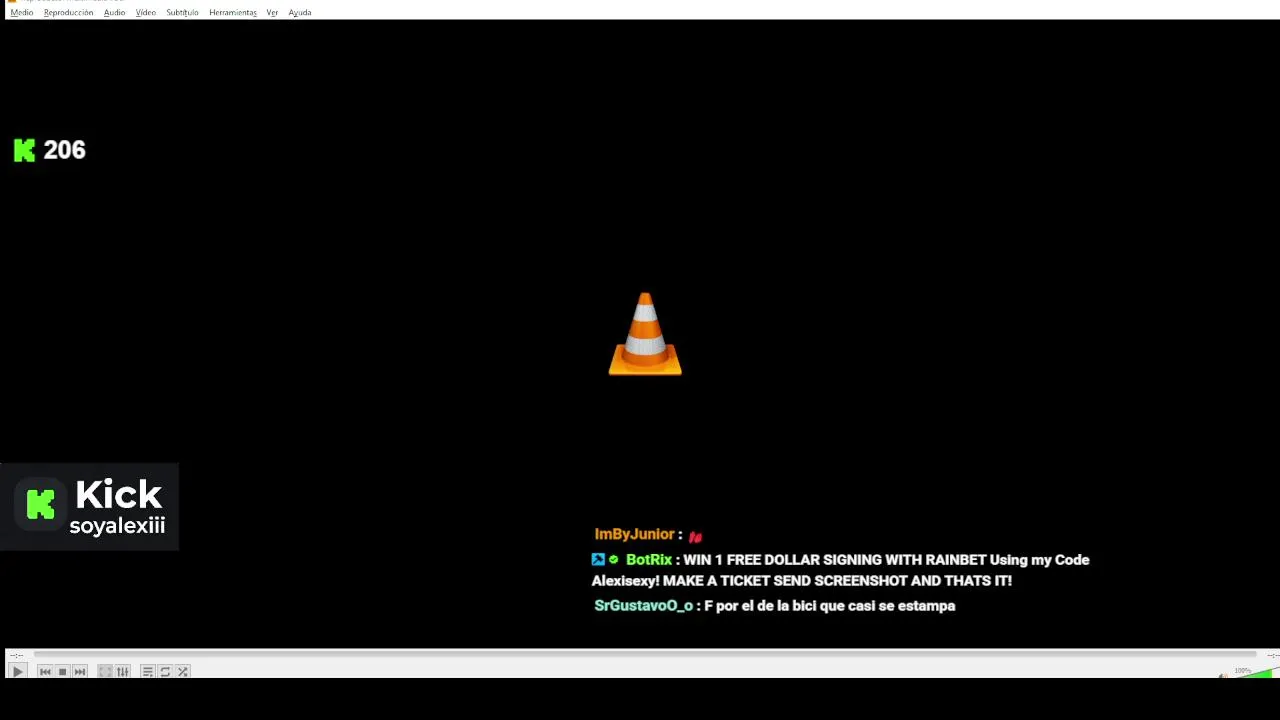Image resolution: width=1280 pixels, height=720 pixels.
Task: Click the red emote after ImByJunior
Action: click(x=695, y=537)
